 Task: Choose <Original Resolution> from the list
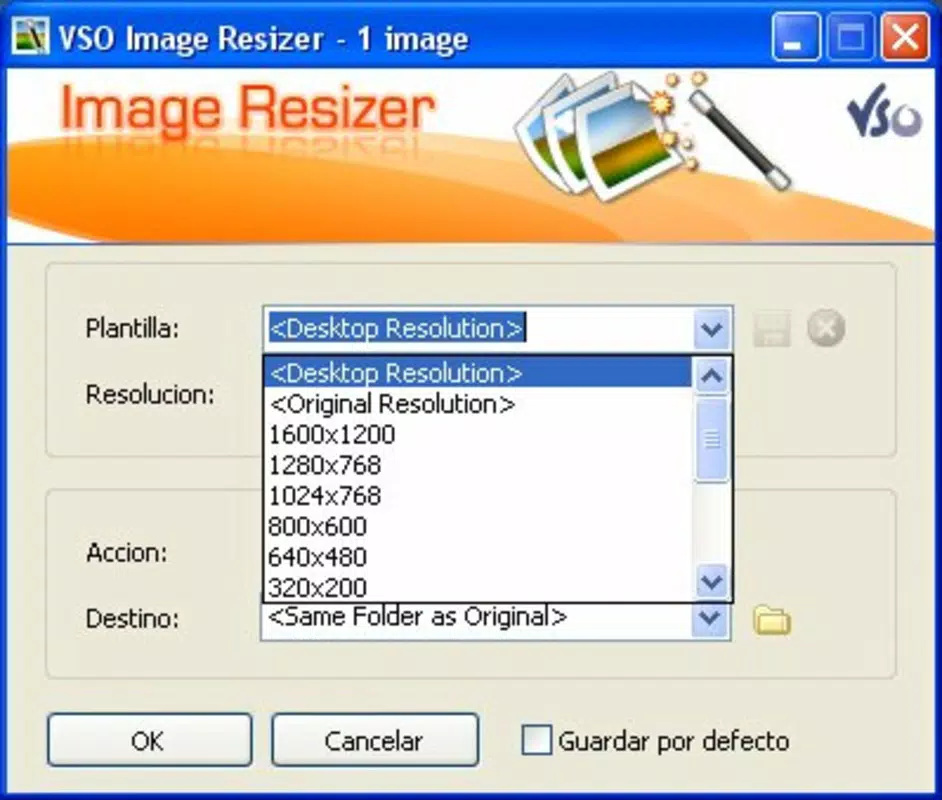coord(478,404)
